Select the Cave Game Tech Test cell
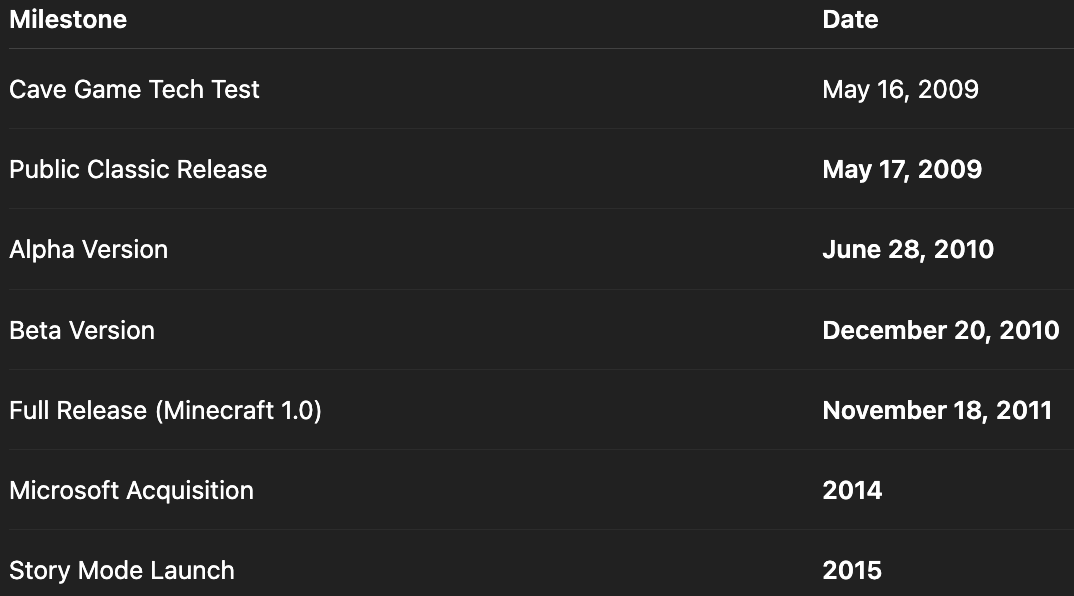This screenshot has height=596, width=1074. tap(134, 89)
